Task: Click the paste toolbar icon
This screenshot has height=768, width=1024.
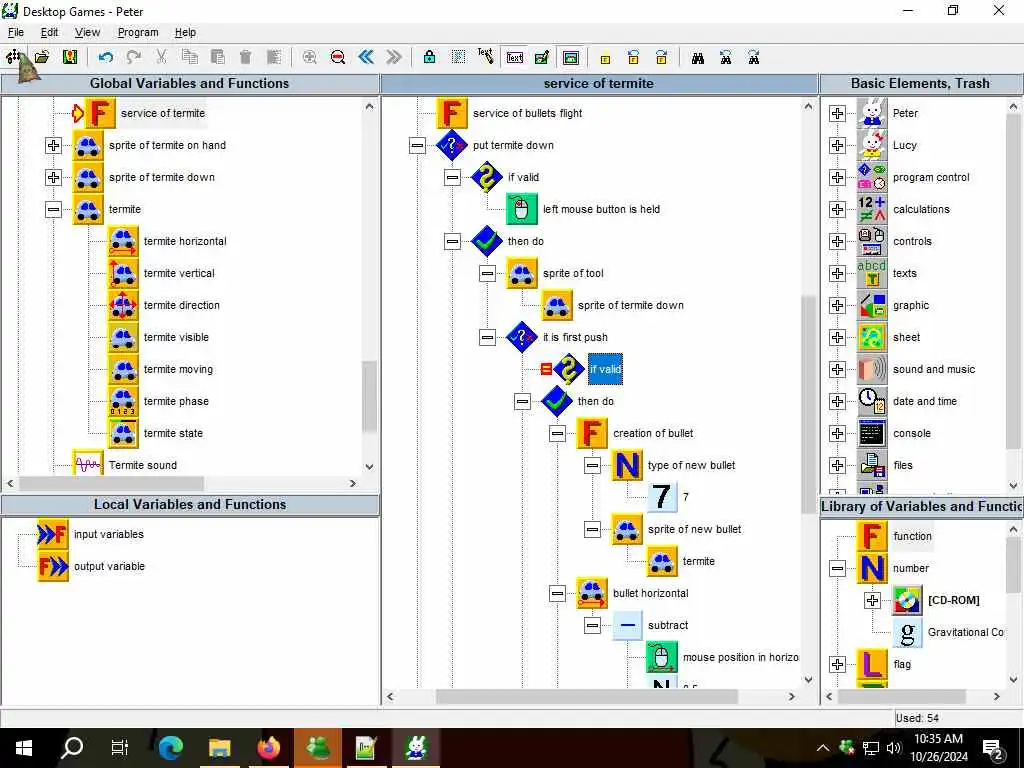Action: [x=217, y=57]
